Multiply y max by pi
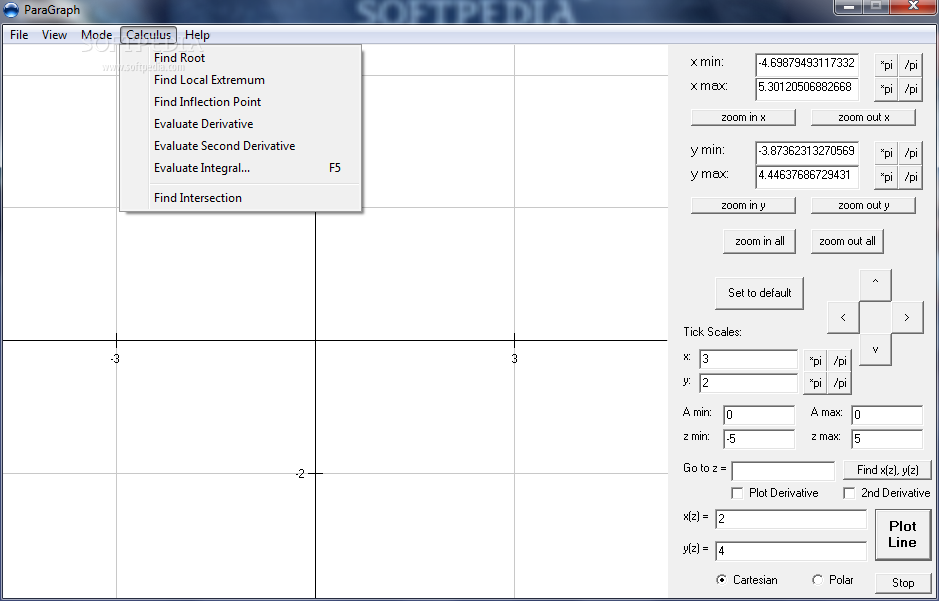The image size is (939, 601). coord(886,177)
